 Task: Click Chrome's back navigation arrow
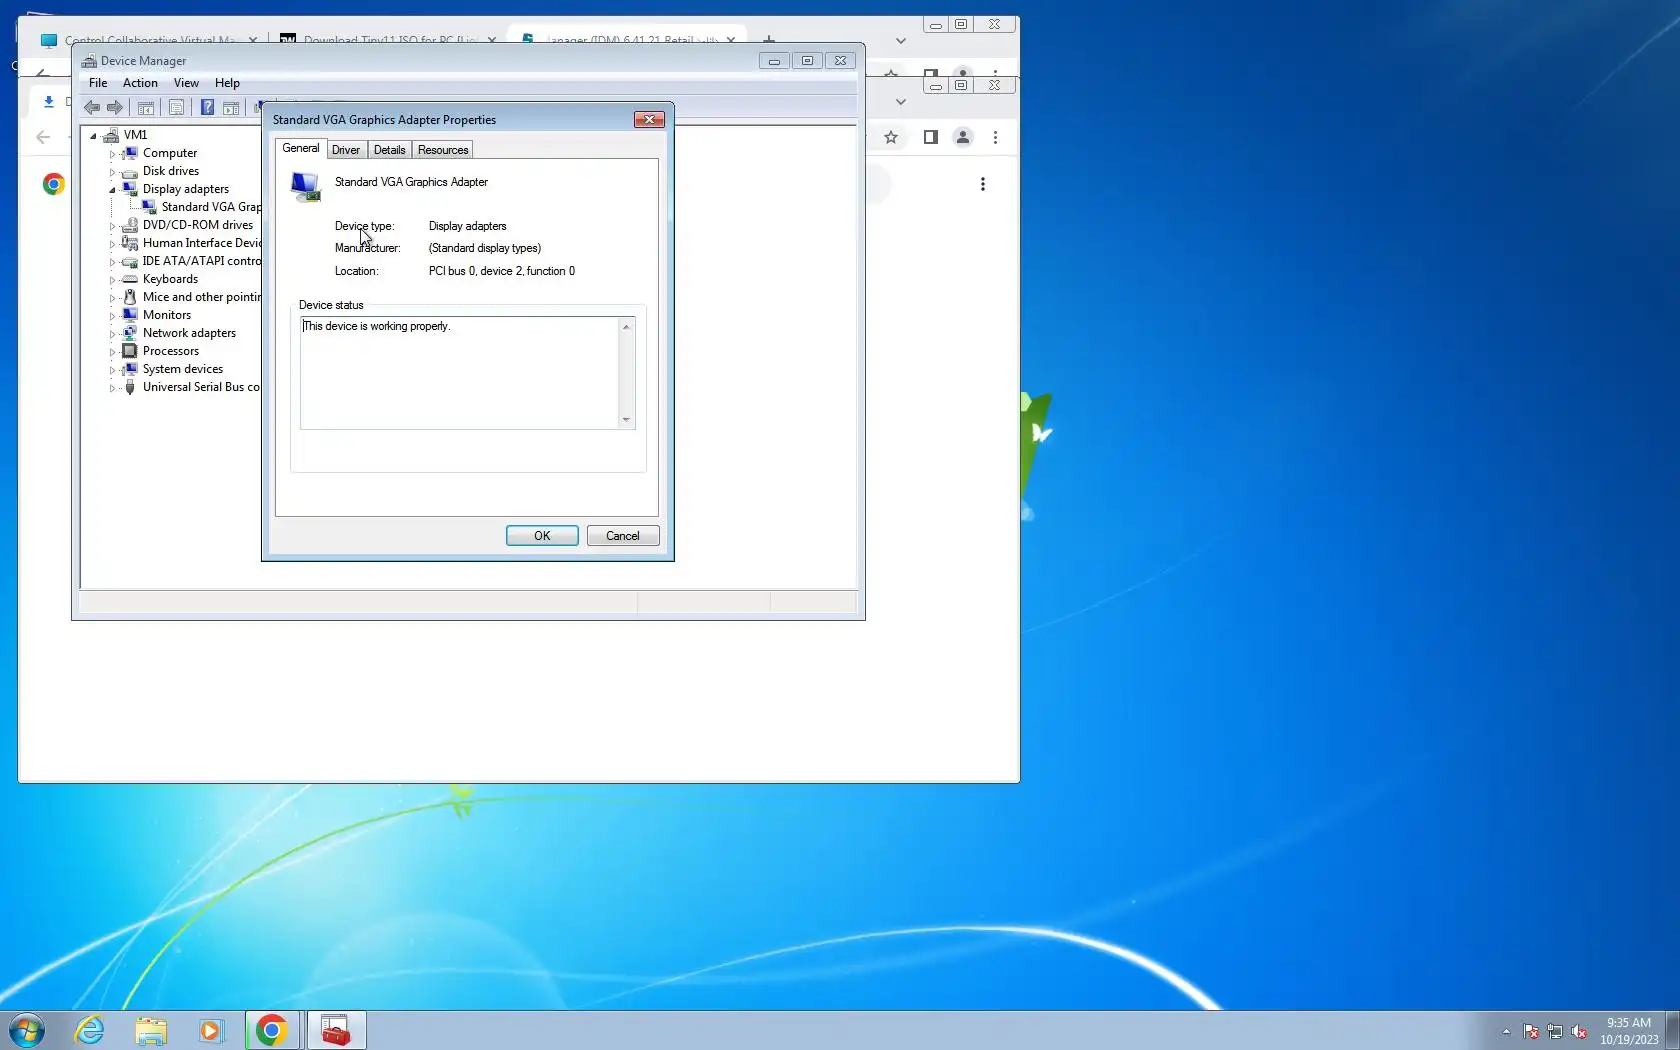(43, 137)
